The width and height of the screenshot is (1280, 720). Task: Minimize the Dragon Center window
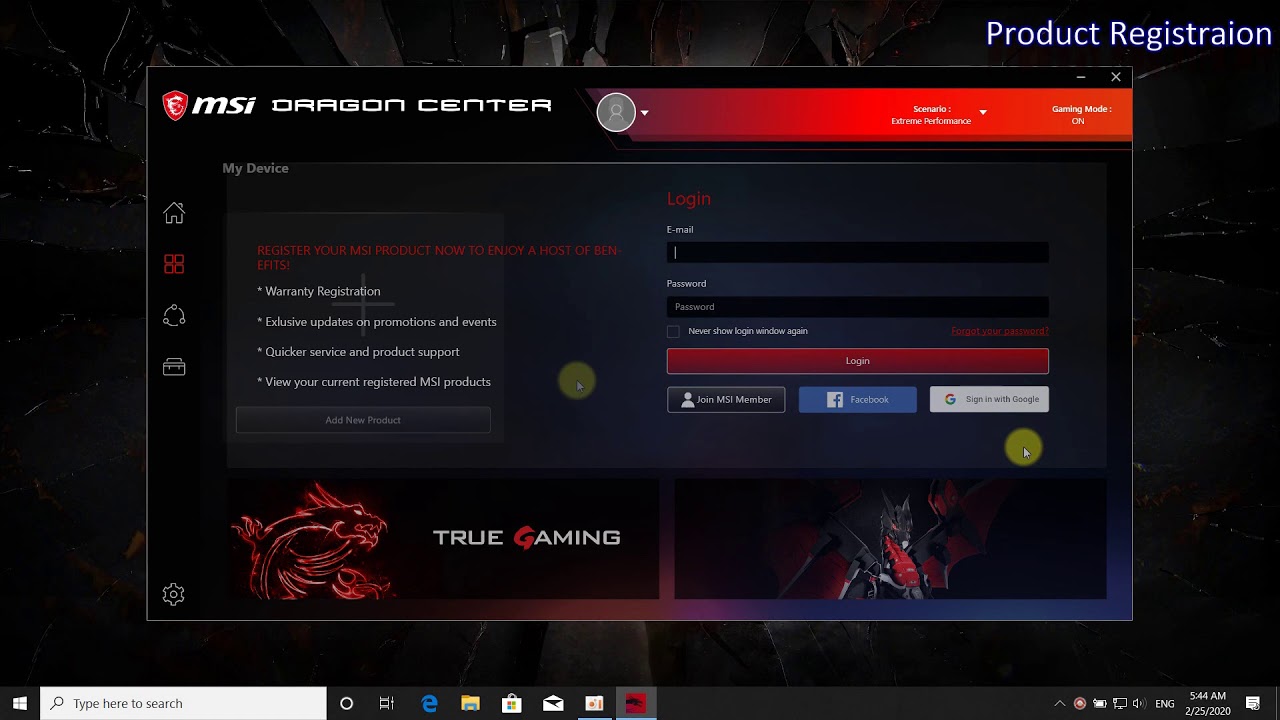click(x=1081, y=77)
